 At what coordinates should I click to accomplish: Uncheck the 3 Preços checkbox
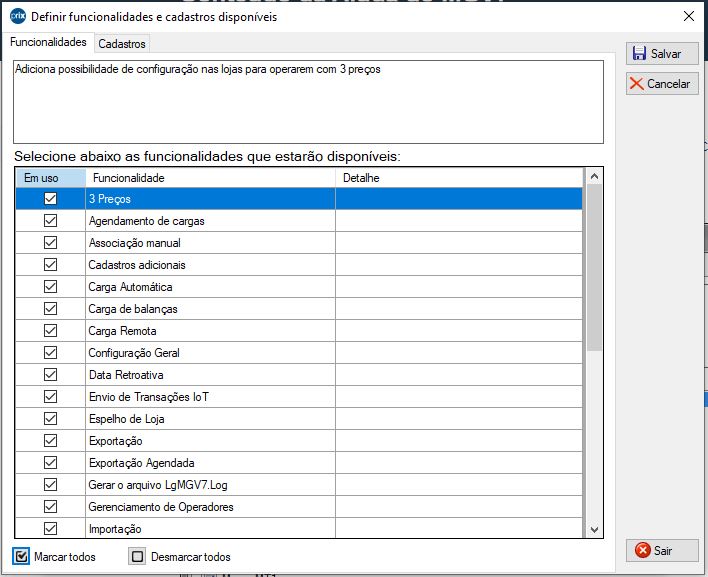pyautogui.click(x=50, y=199)
